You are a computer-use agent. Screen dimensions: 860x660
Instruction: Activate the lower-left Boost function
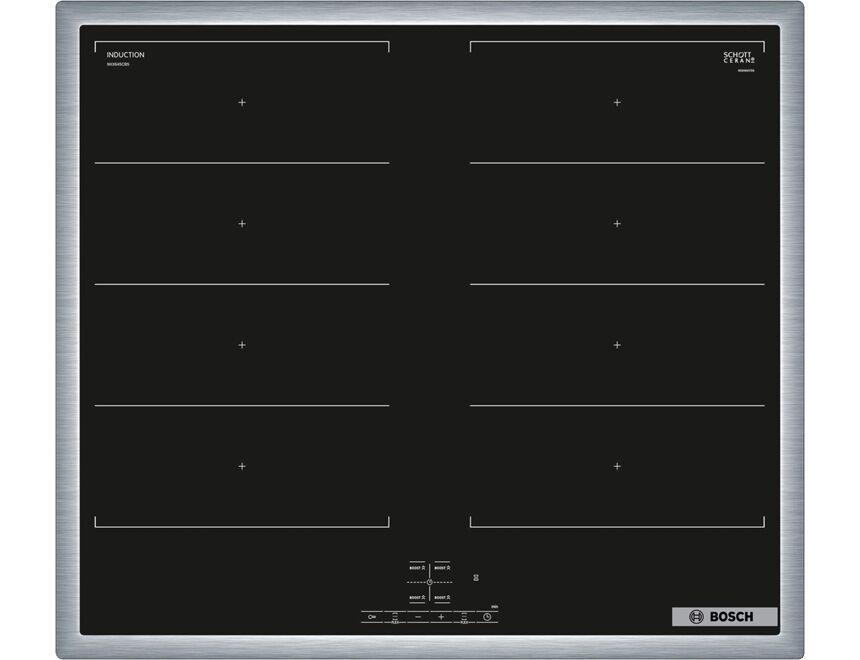(x=416, y=597)
